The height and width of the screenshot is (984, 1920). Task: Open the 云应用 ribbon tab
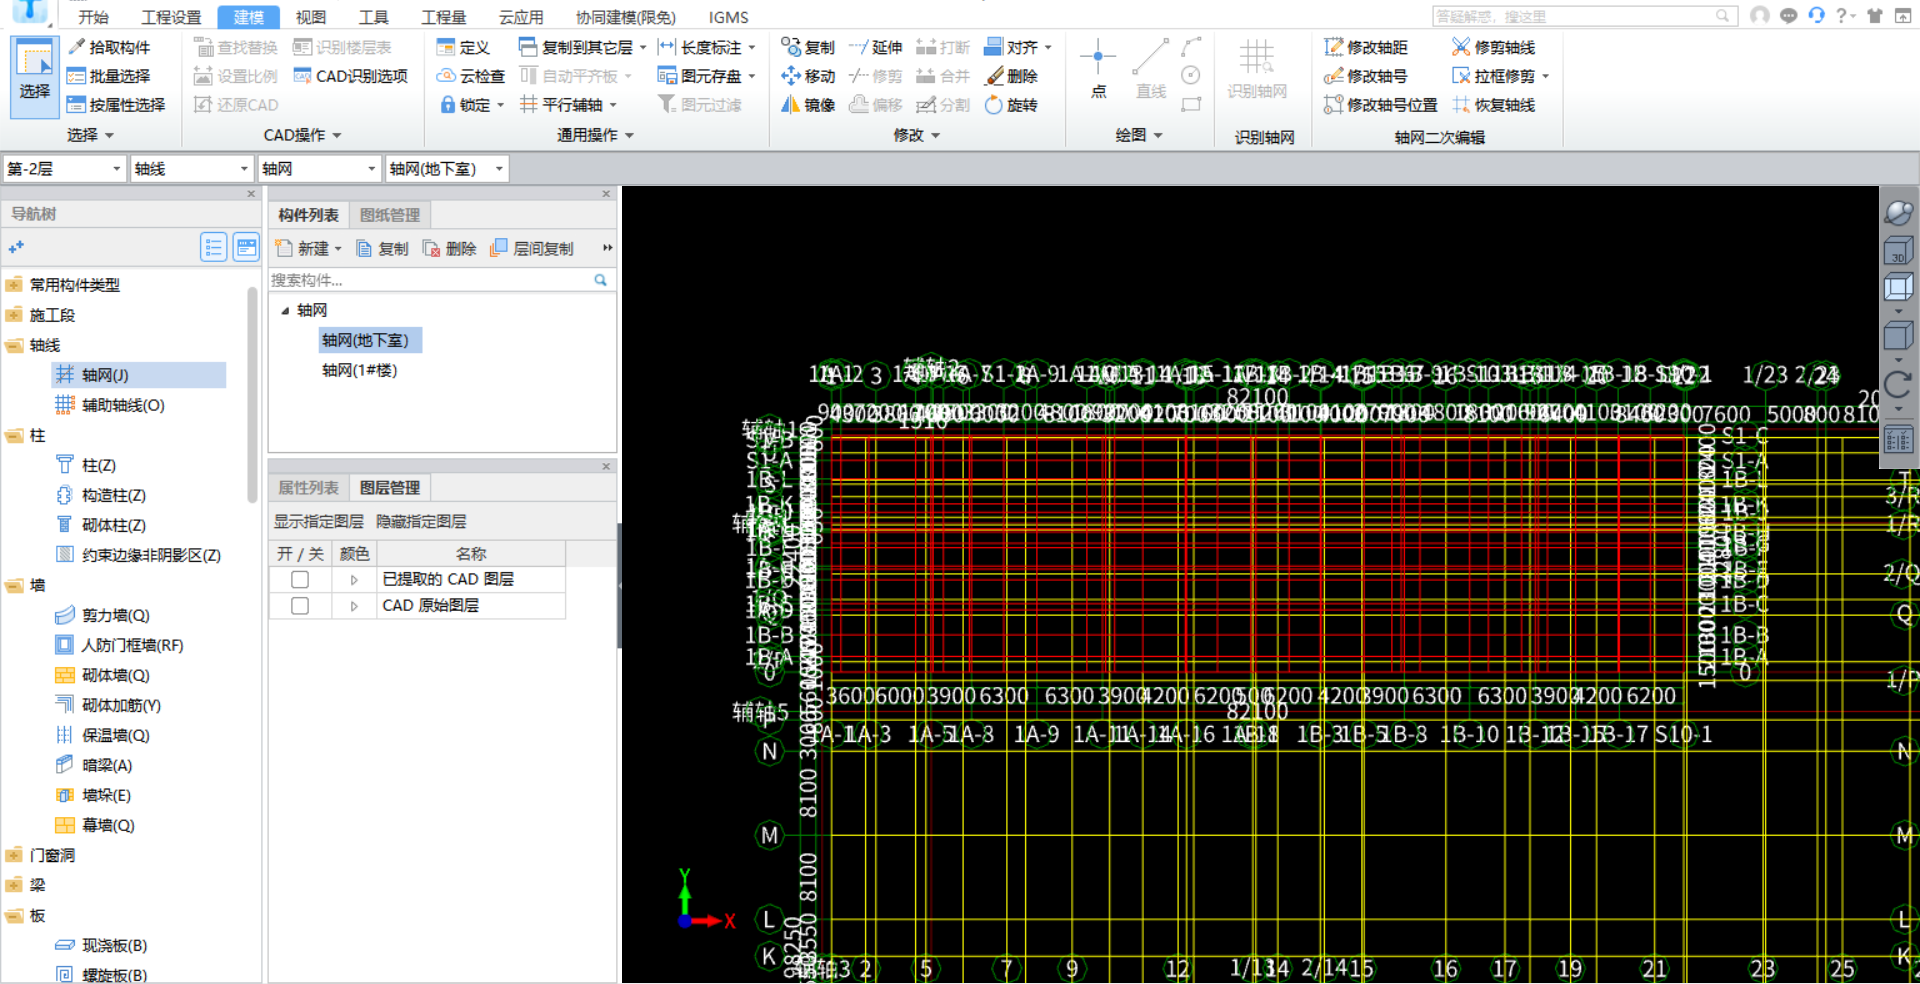click(521, 17)
